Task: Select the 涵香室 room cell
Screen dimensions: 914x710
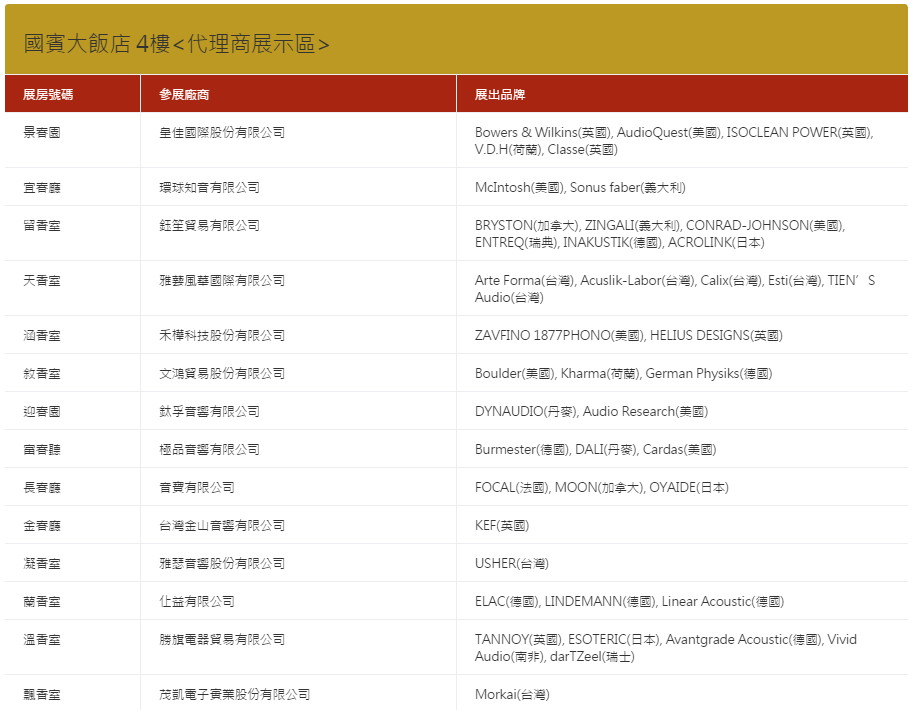Action: [x=72, y=335]
